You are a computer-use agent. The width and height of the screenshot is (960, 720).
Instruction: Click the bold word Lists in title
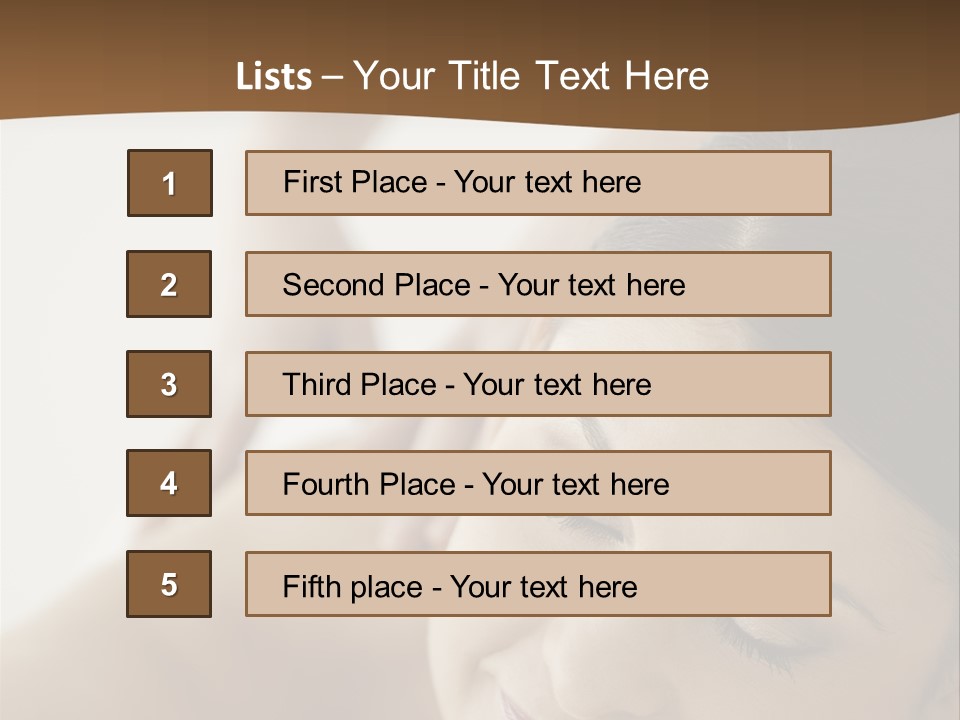[274, 77]
